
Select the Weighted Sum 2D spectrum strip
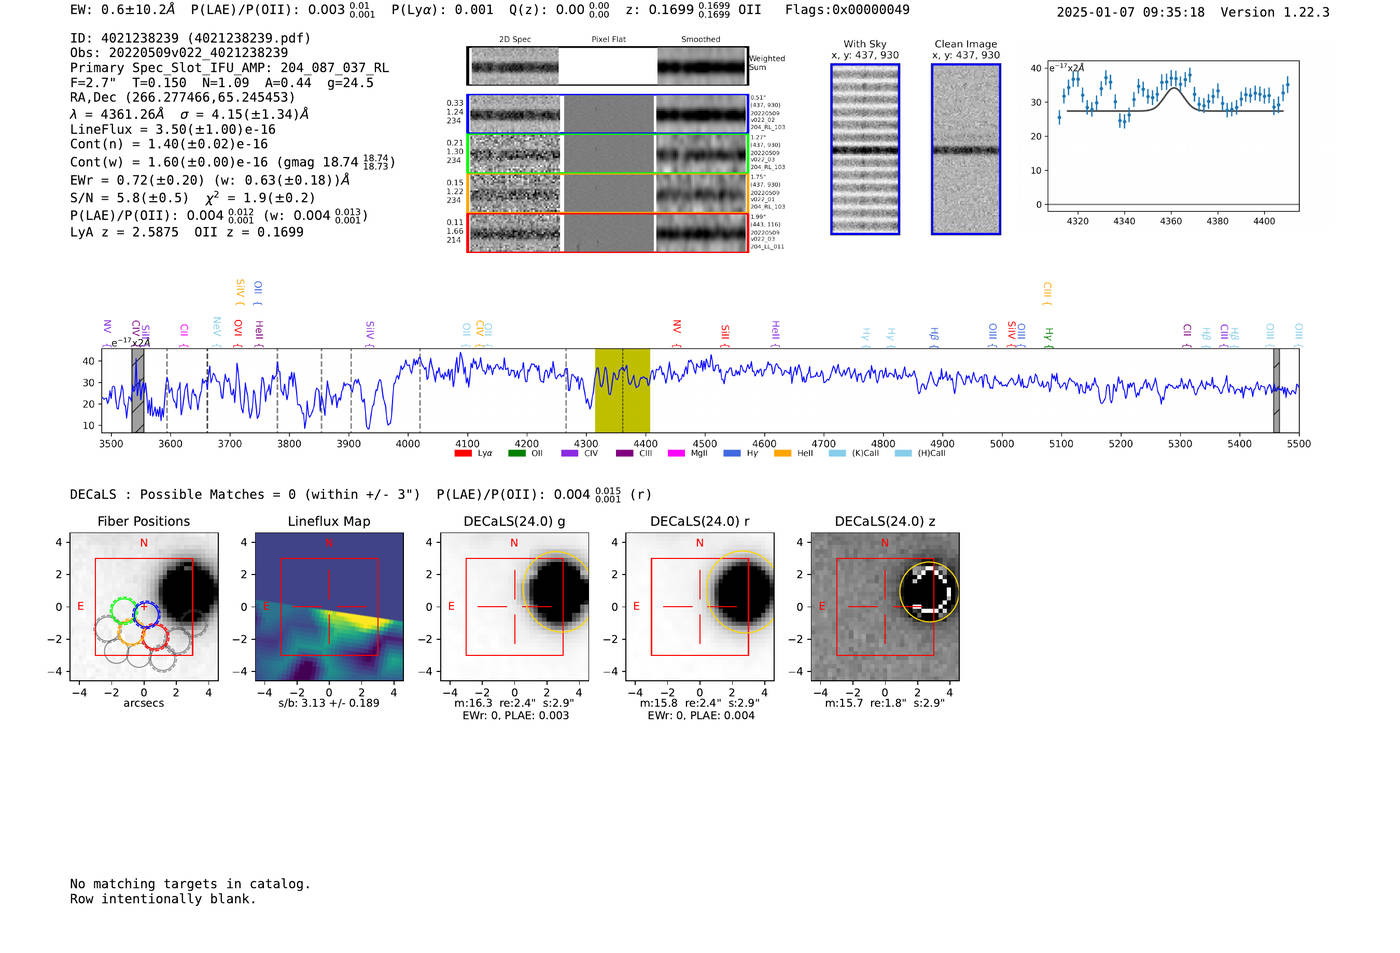[x=608, y=66]
